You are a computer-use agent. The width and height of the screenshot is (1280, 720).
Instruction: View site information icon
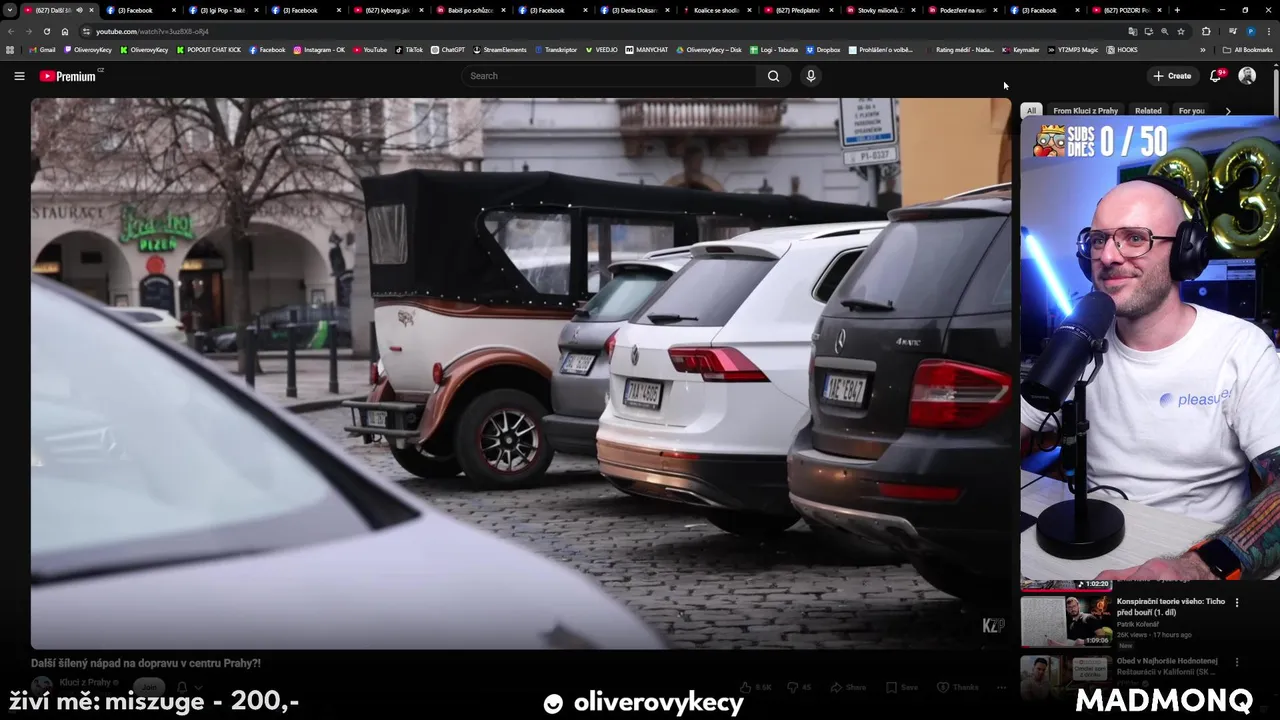pyautogui.click(x=86, y=31)
